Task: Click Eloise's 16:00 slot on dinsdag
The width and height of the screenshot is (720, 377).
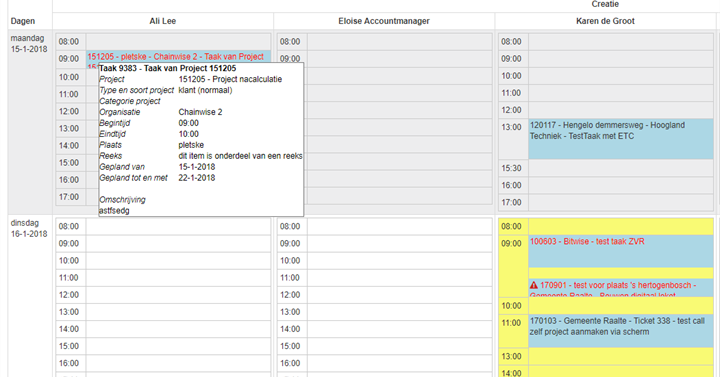Action: [x=399, y=363]
